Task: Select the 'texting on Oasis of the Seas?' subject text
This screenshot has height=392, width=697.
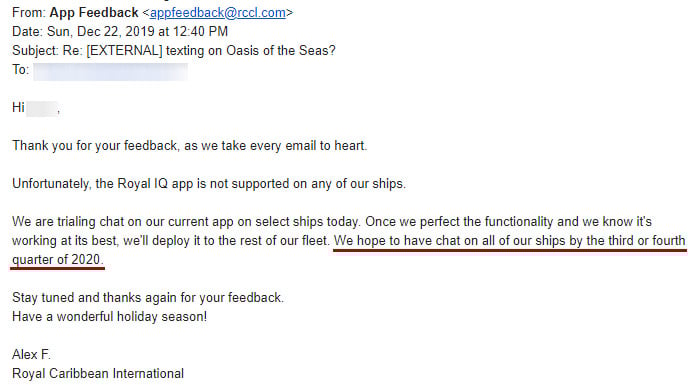Action: click(251, 51)
